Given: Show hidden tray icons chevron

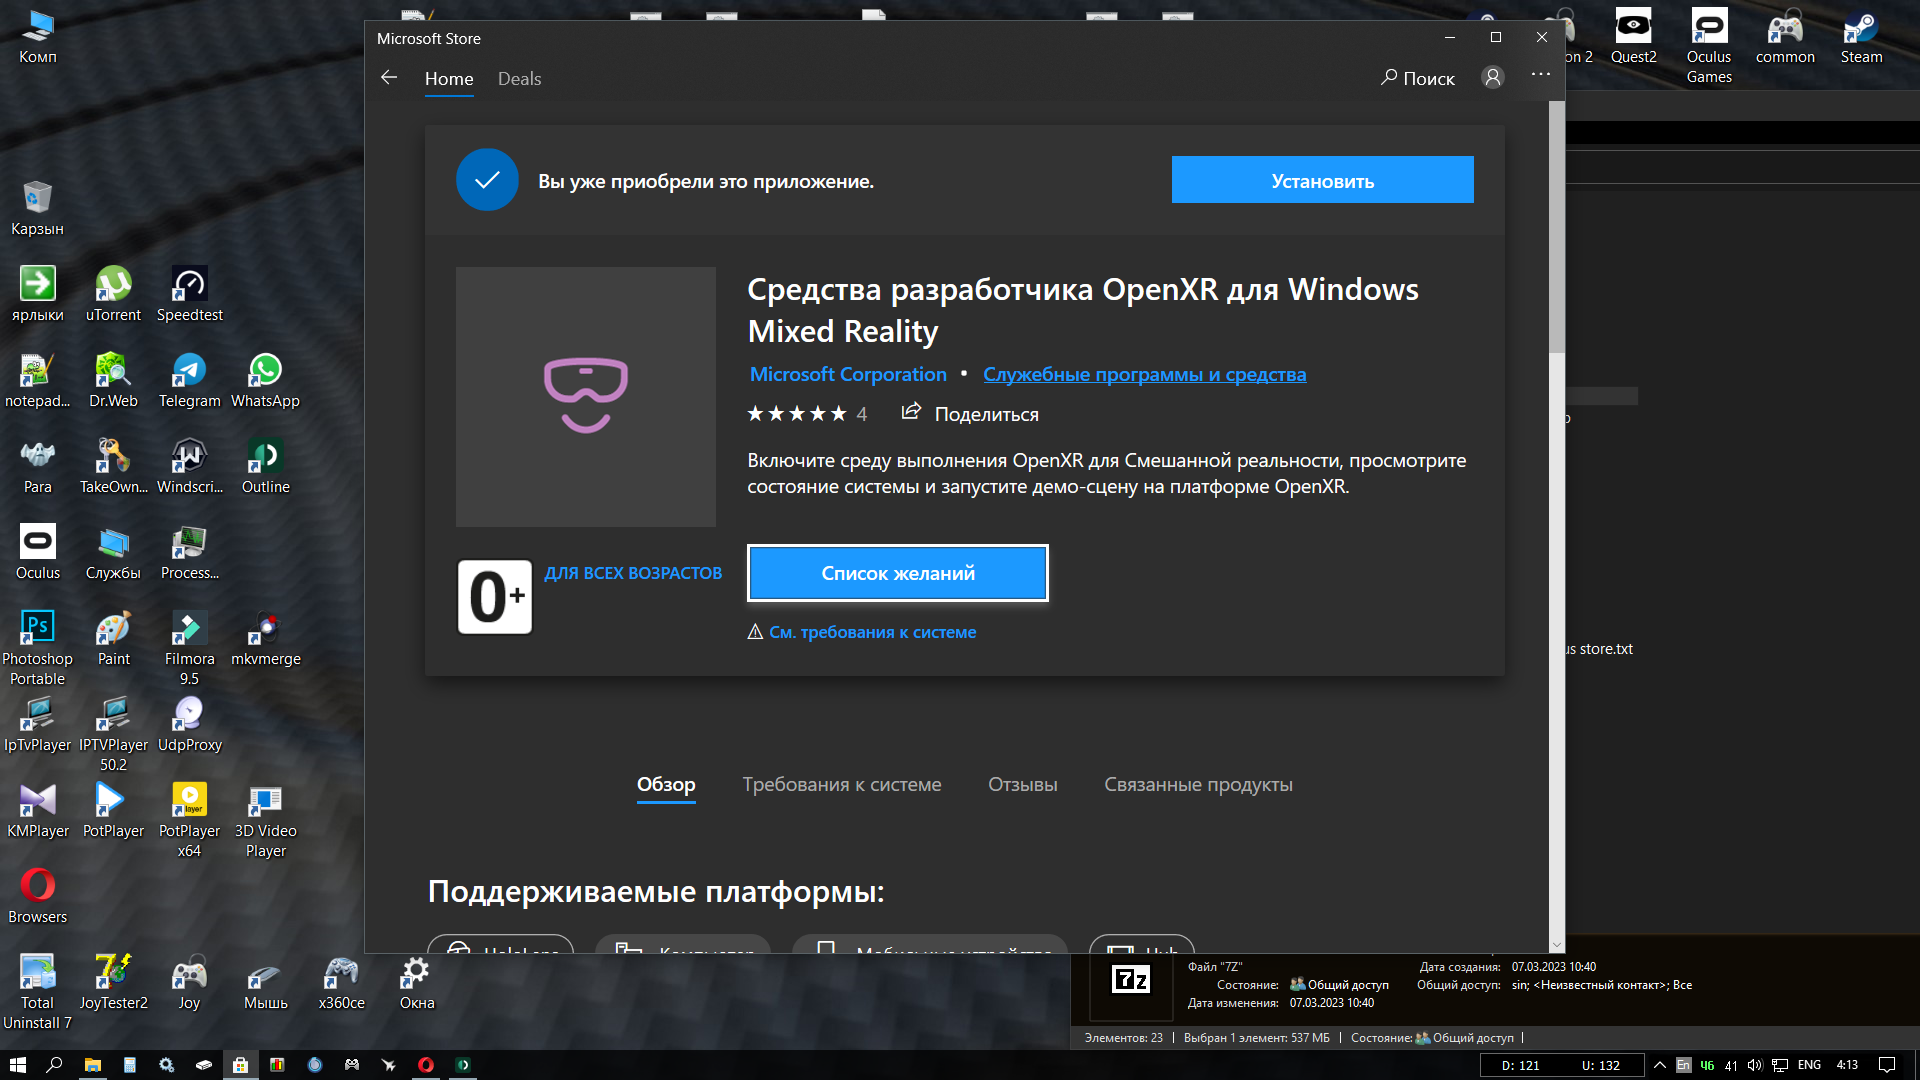Looking at the screenshot, I should (x=1659, y=1065).
